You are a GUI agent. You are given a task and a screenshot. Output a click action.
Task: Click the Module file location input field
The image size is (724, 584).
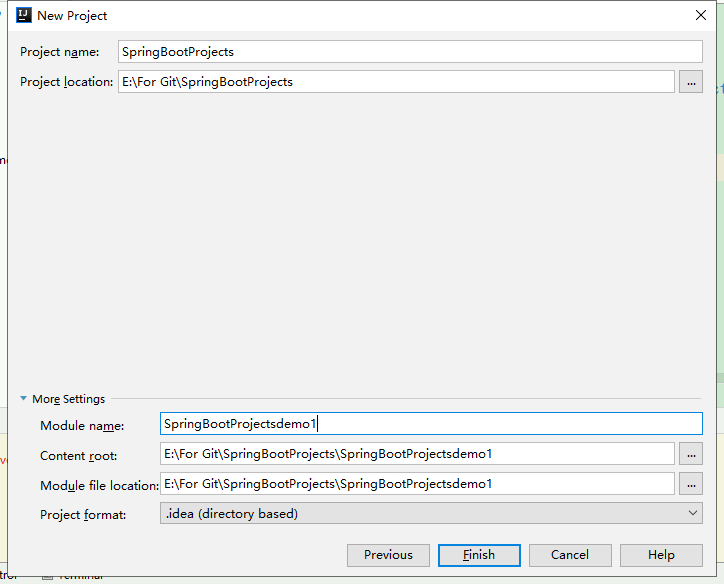click(417, 484)
